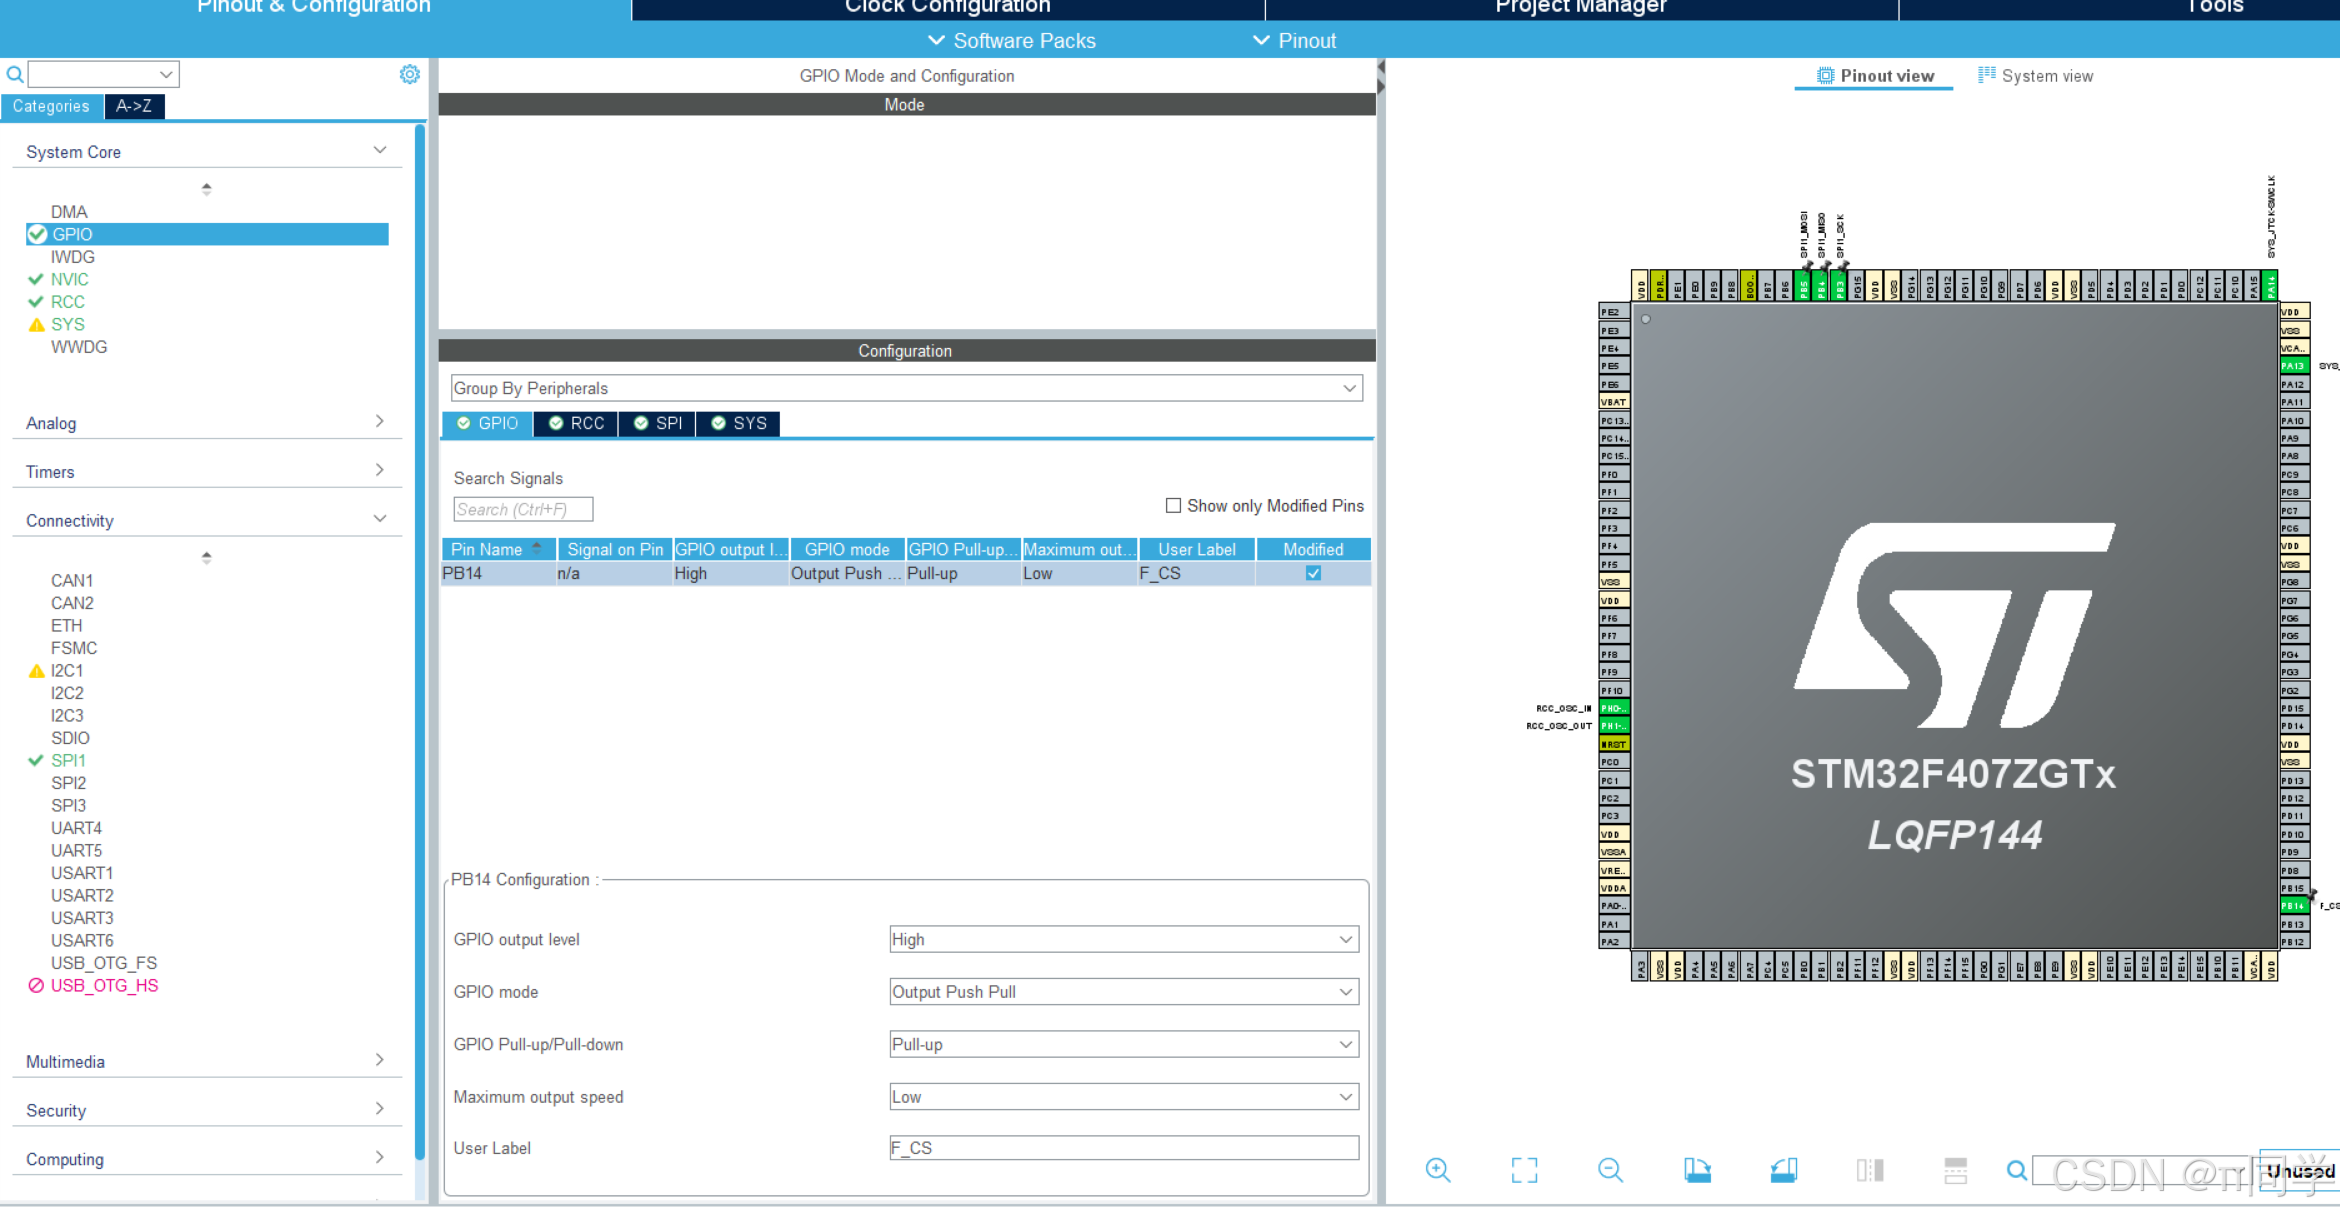This screenshot has height=1214, width=2340.
Task: Click the green PB14 pin on chip
Action: coord(2293,906)
